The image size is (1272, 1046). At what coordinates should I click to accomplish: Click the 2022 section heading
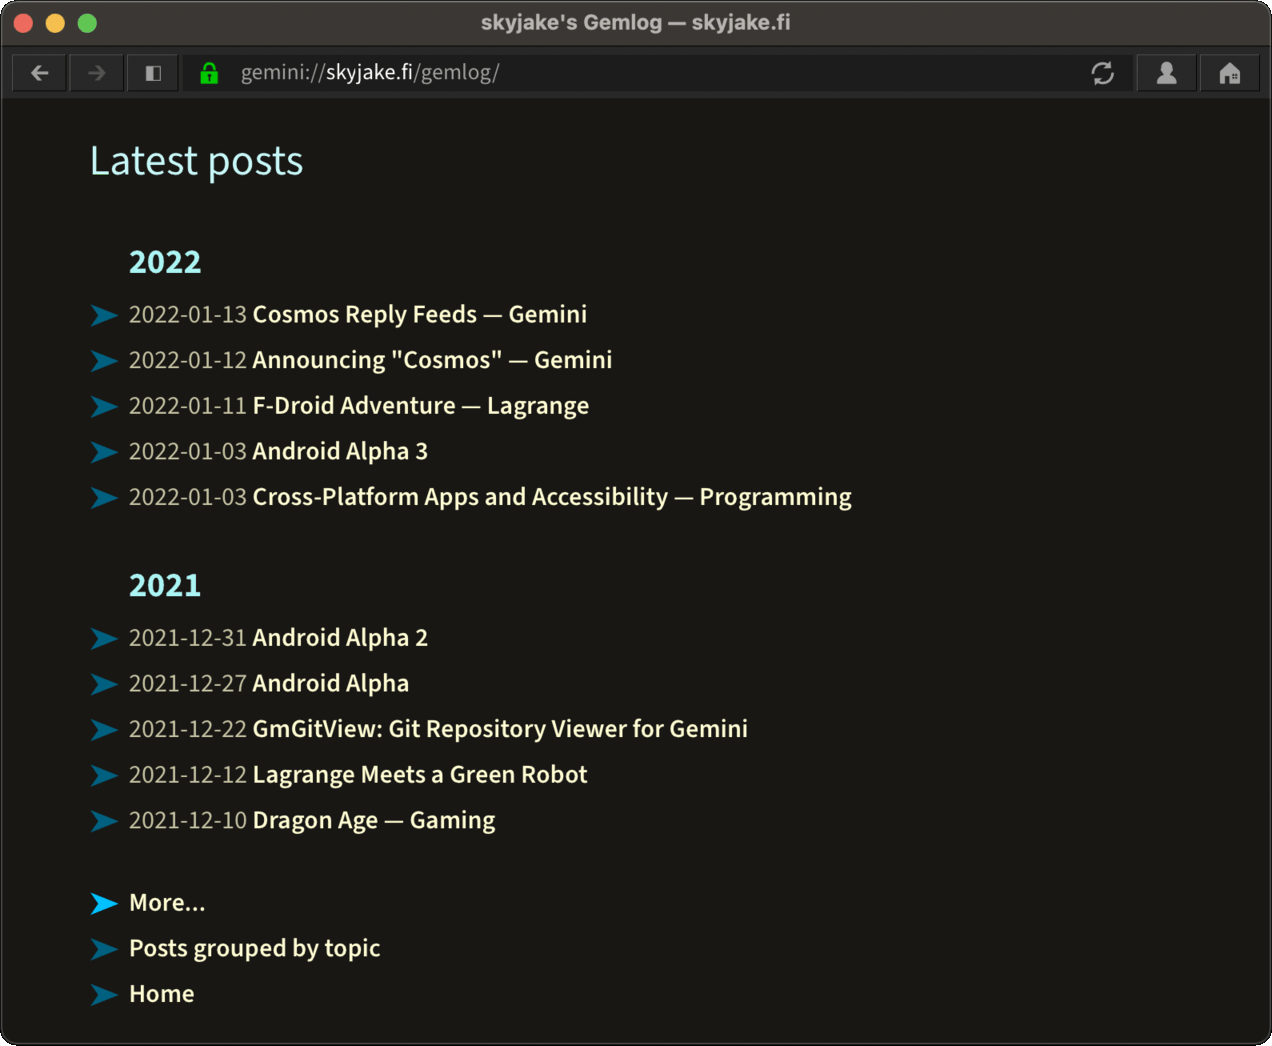pyautogui.click(x=165, y=262)
